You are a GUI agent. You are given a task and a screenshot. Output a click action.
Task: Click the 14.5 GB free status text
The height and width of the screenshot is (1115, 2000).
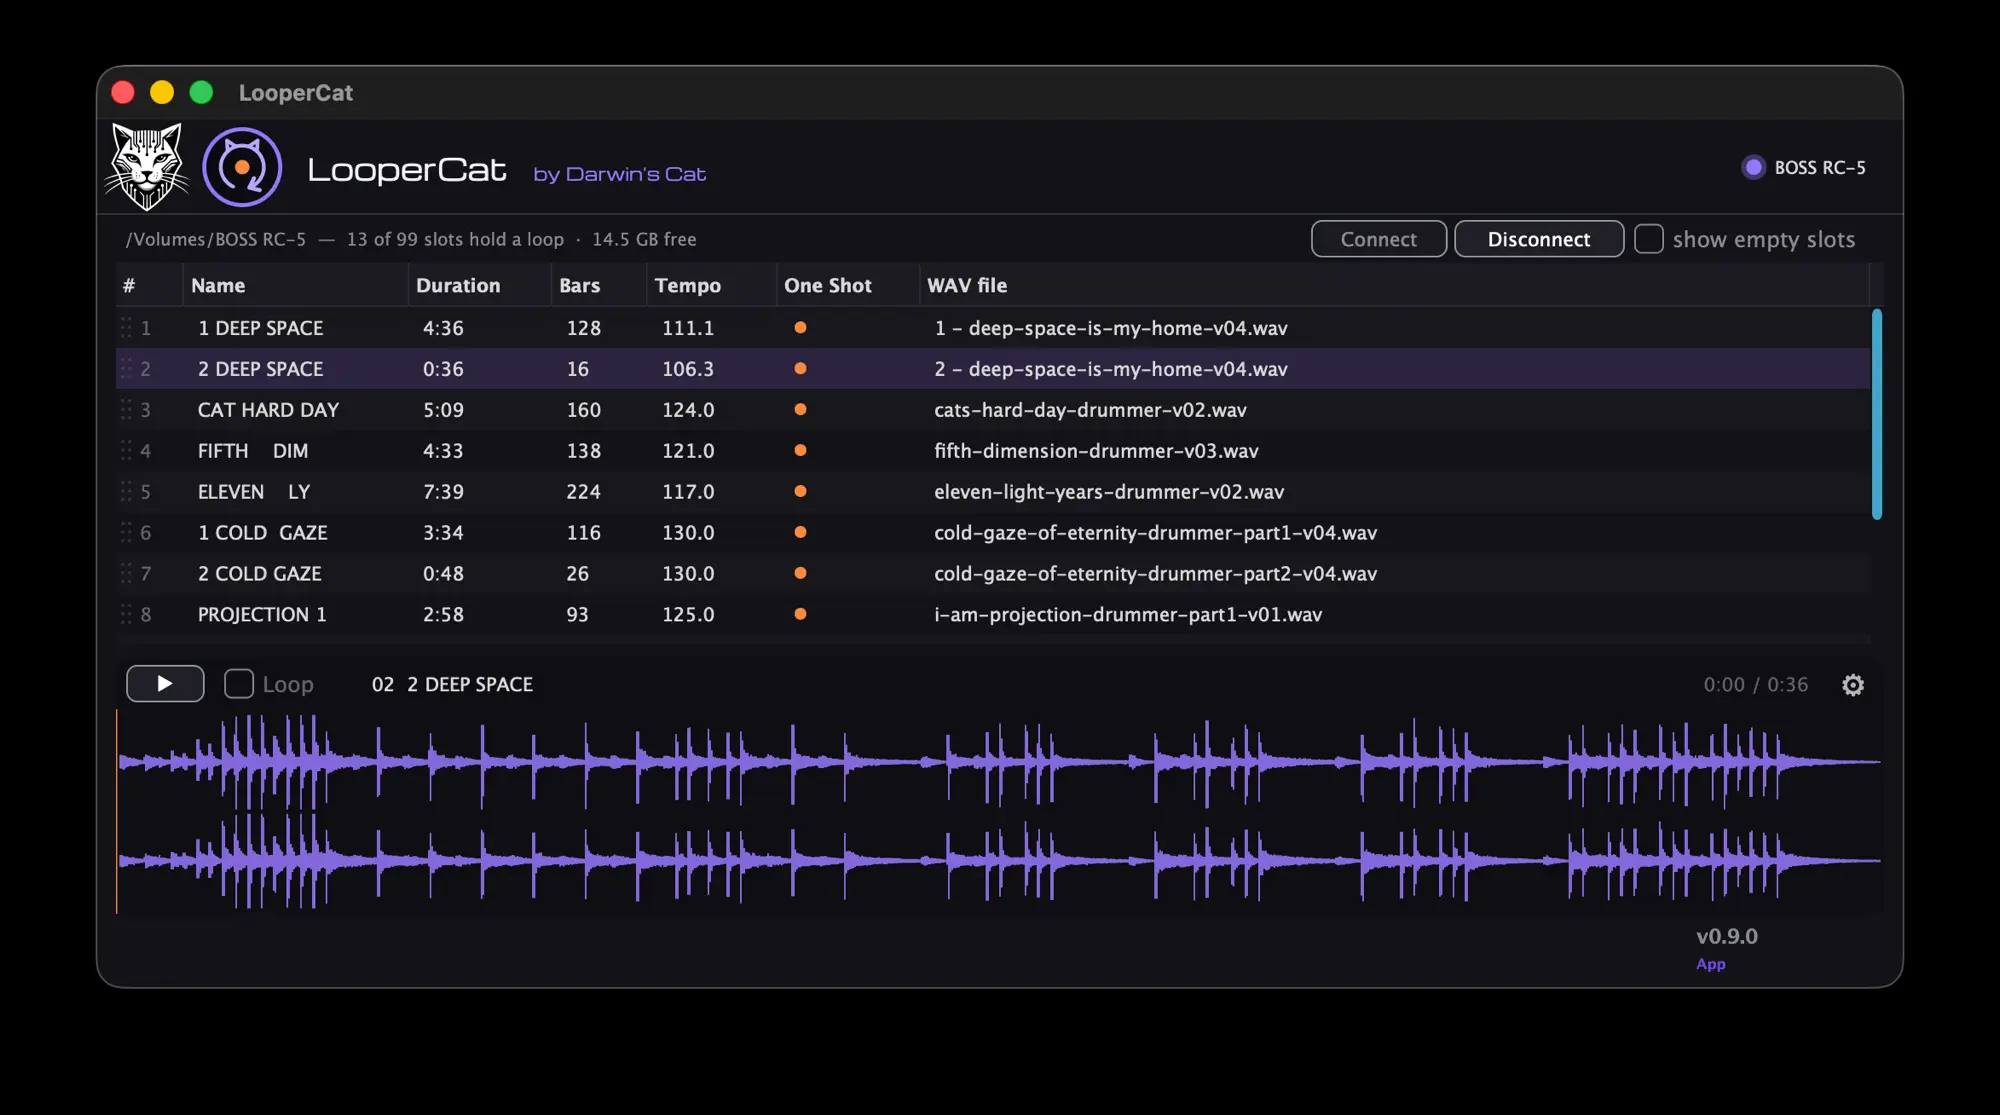coord(644,239)
